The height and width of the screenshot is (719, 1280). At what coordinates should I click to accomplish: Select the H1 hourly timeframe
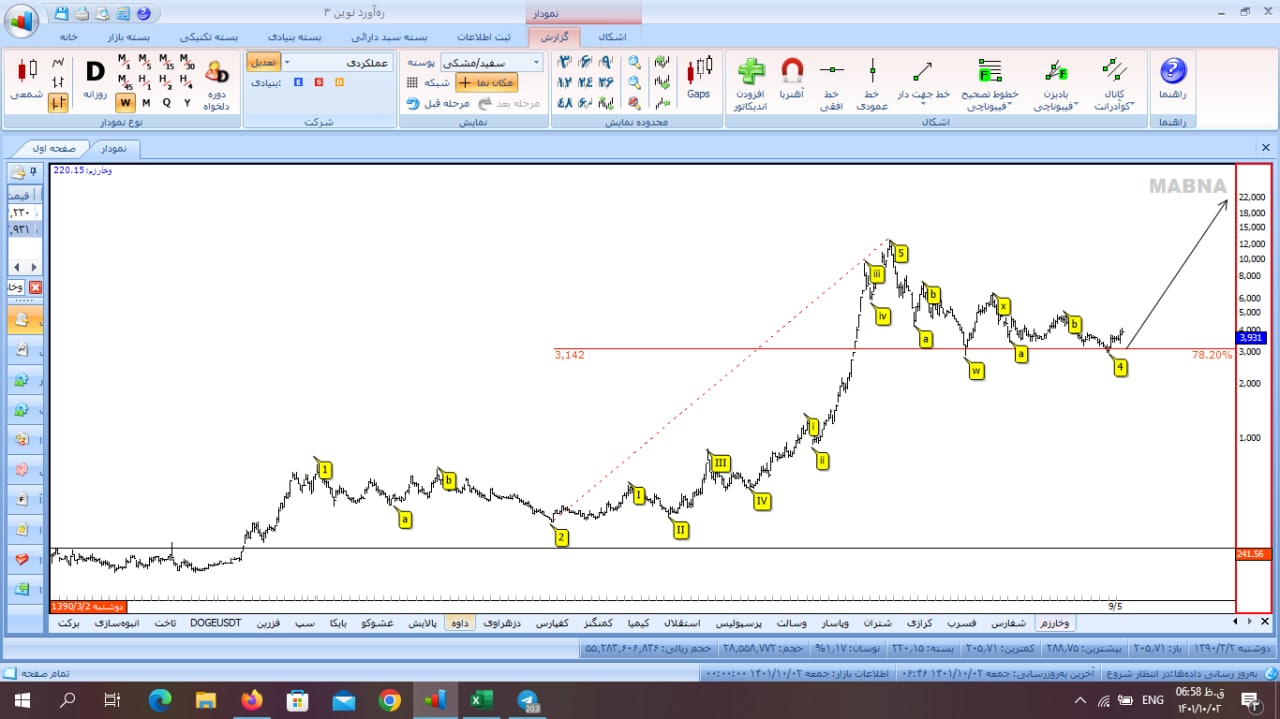click(x=146, y=82)
